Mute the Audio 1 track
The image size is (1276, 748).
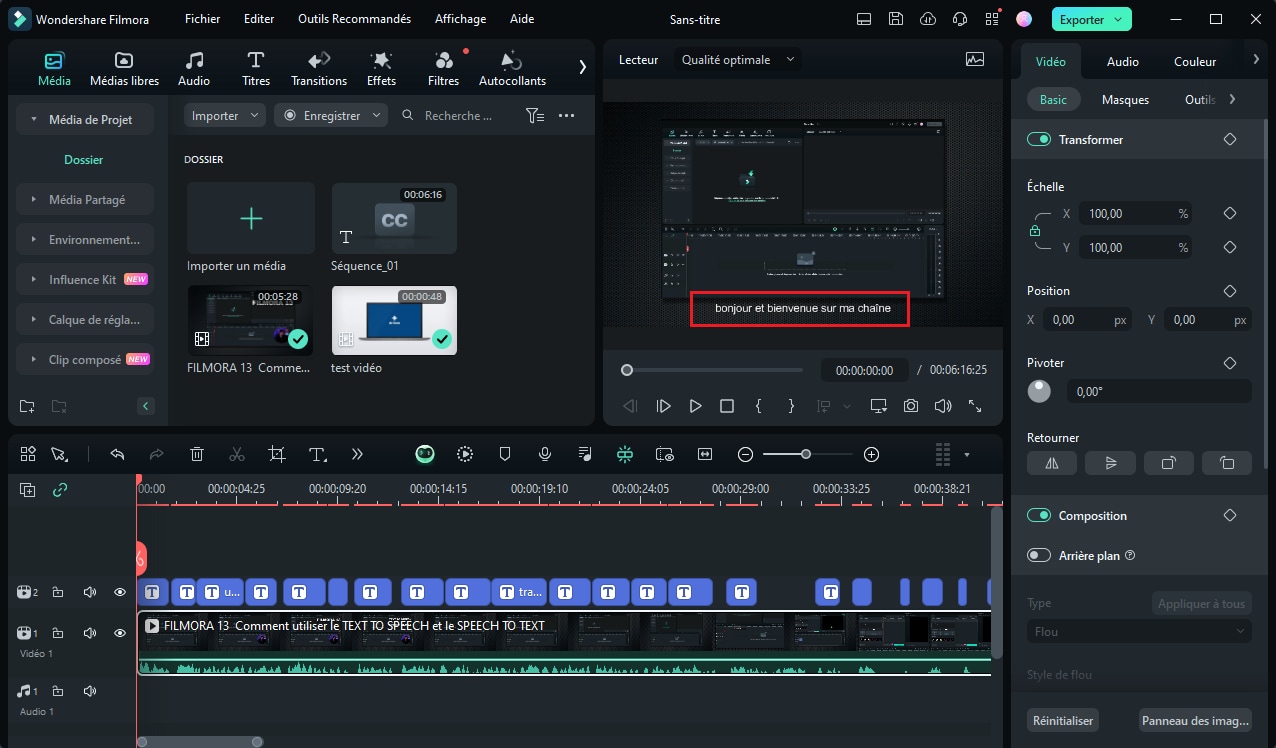[90, 691]
